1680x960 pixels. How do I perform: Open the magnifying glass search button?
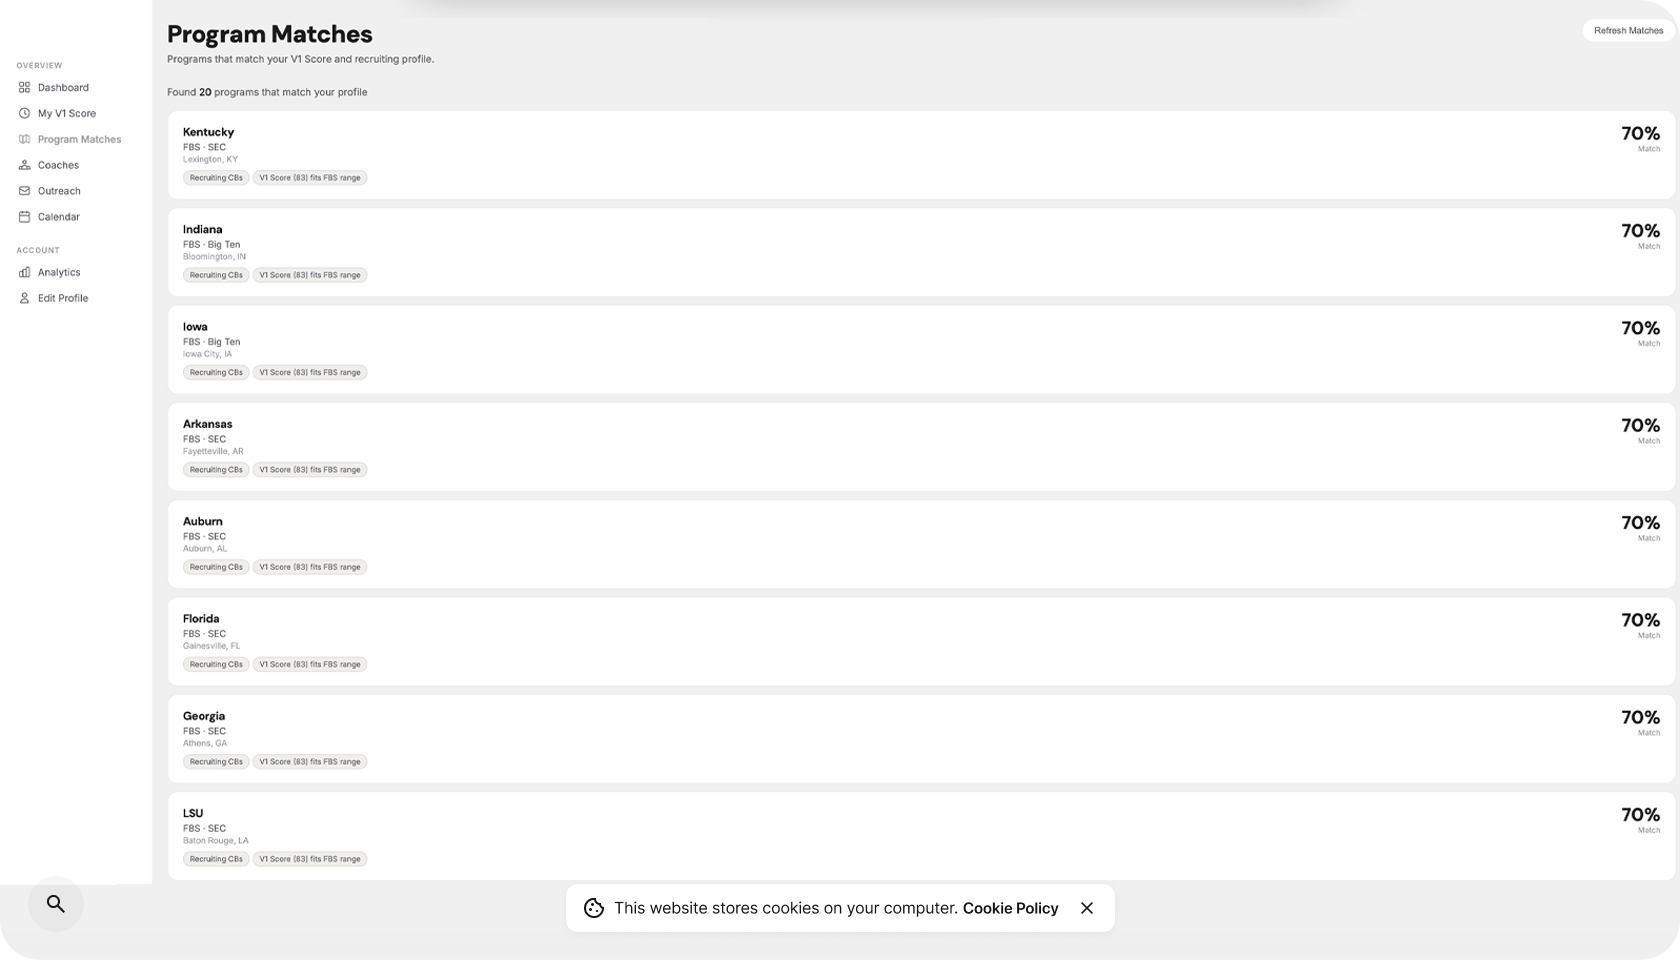[56, 904]
